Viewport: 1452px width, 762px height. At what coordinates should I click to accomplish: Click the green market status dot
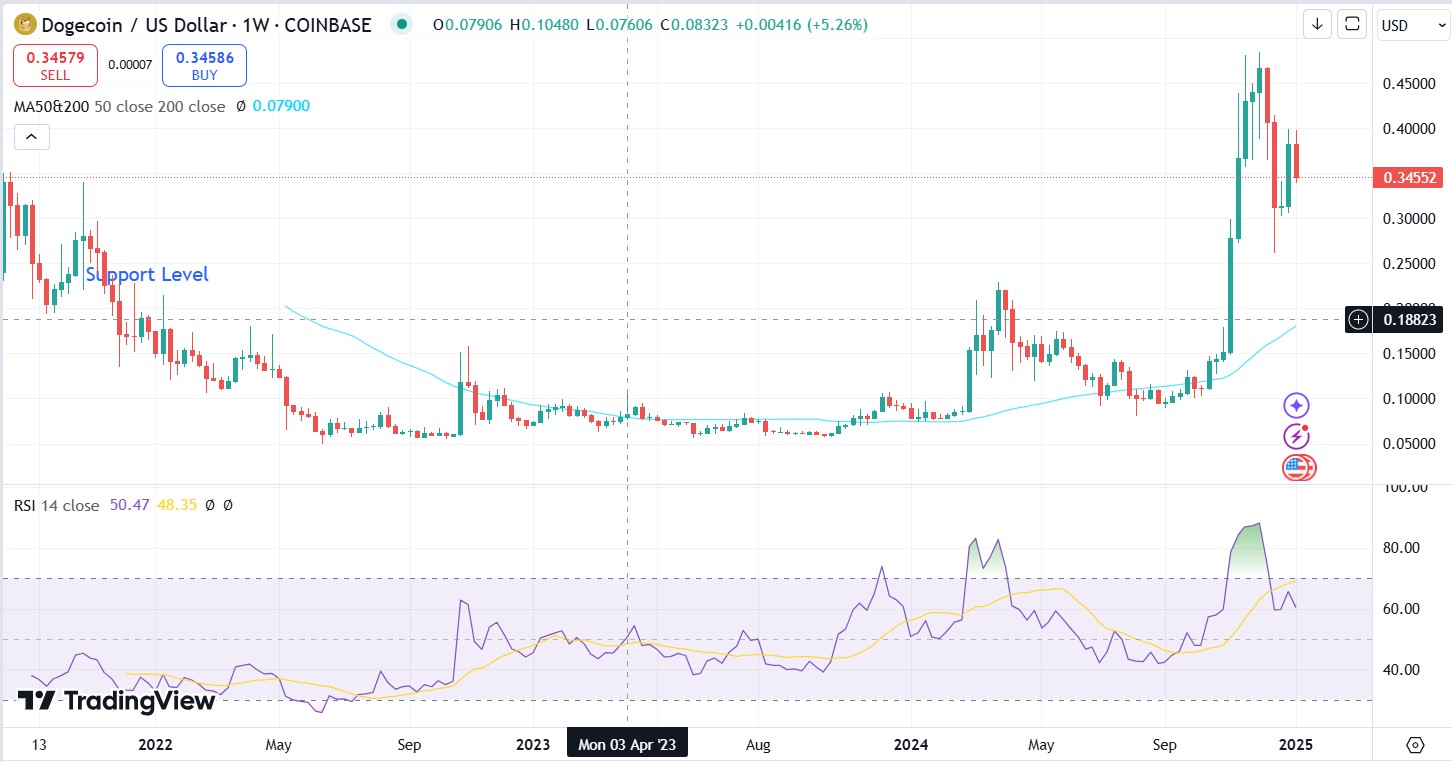402,24
